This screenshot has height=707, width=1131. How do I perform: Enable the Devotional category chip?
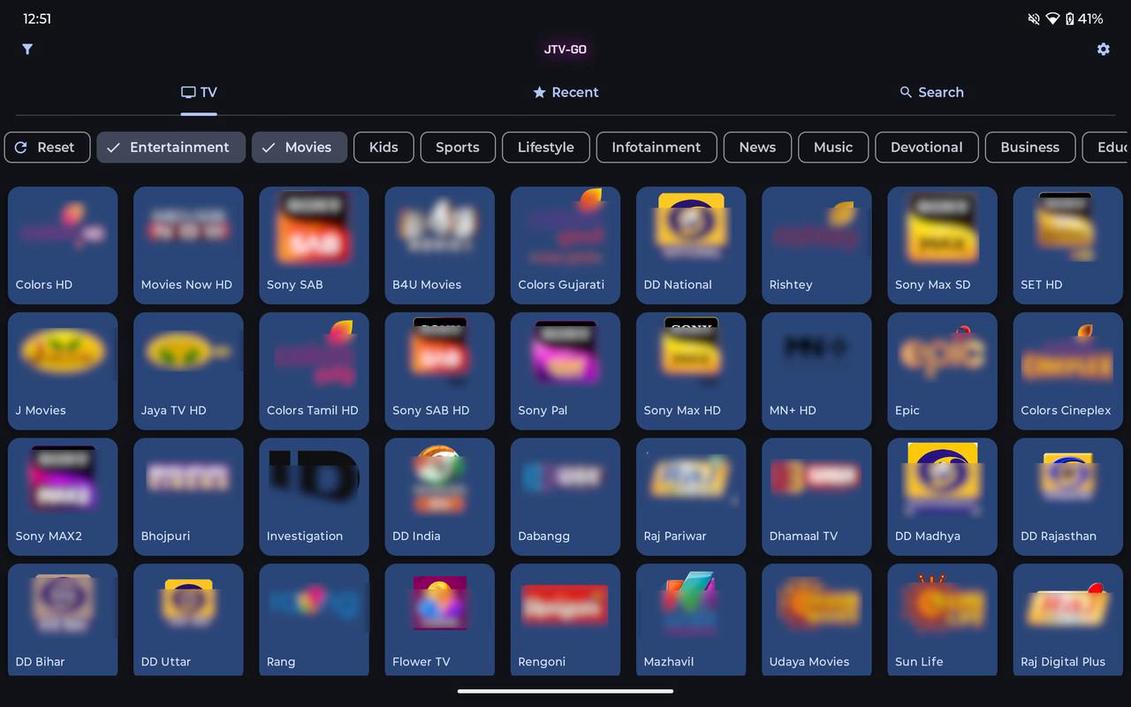[x=926, y=147]
